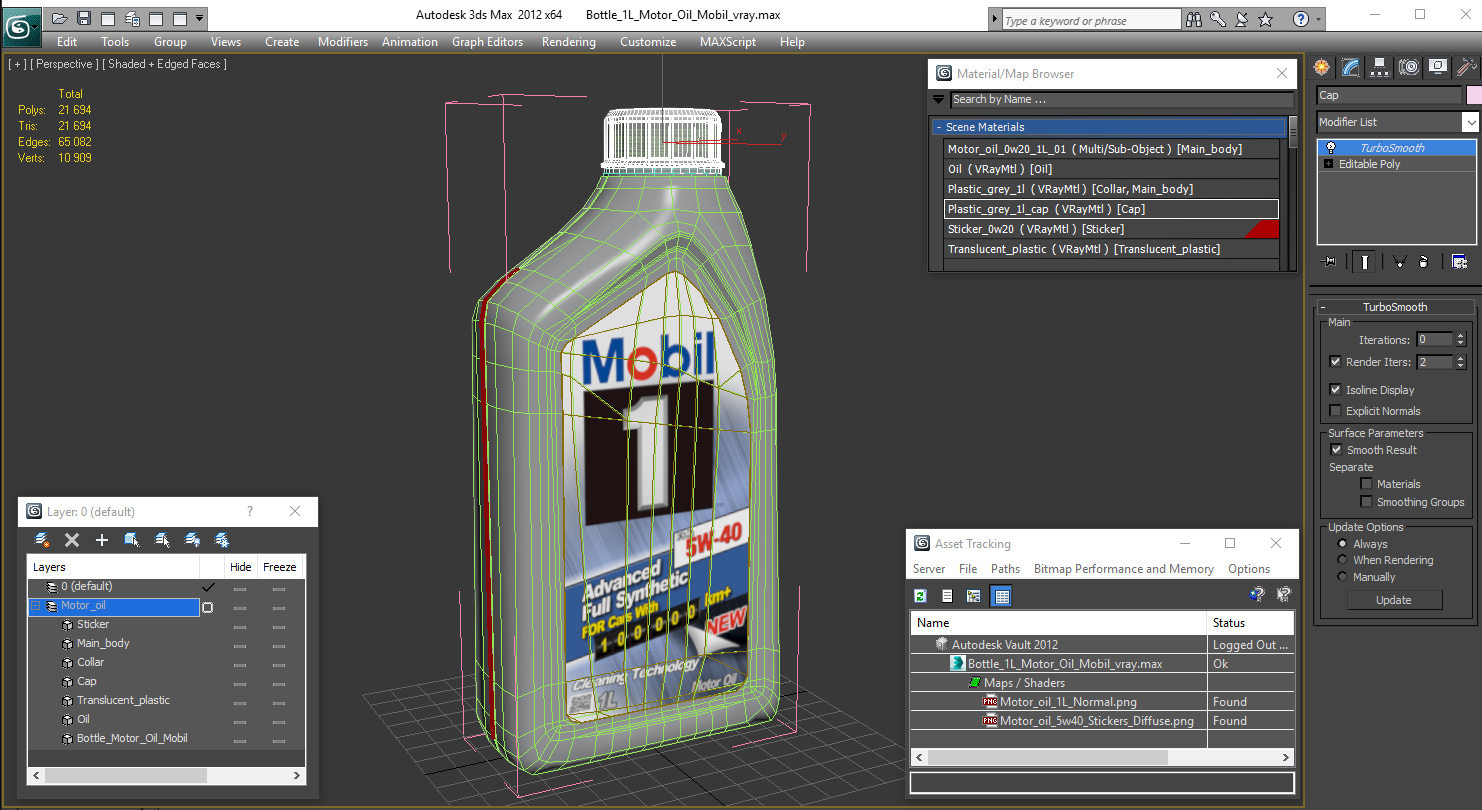Screen dimensions: 1482x810
Task: Click the Save File floppy icon
Action: [84, 18]
